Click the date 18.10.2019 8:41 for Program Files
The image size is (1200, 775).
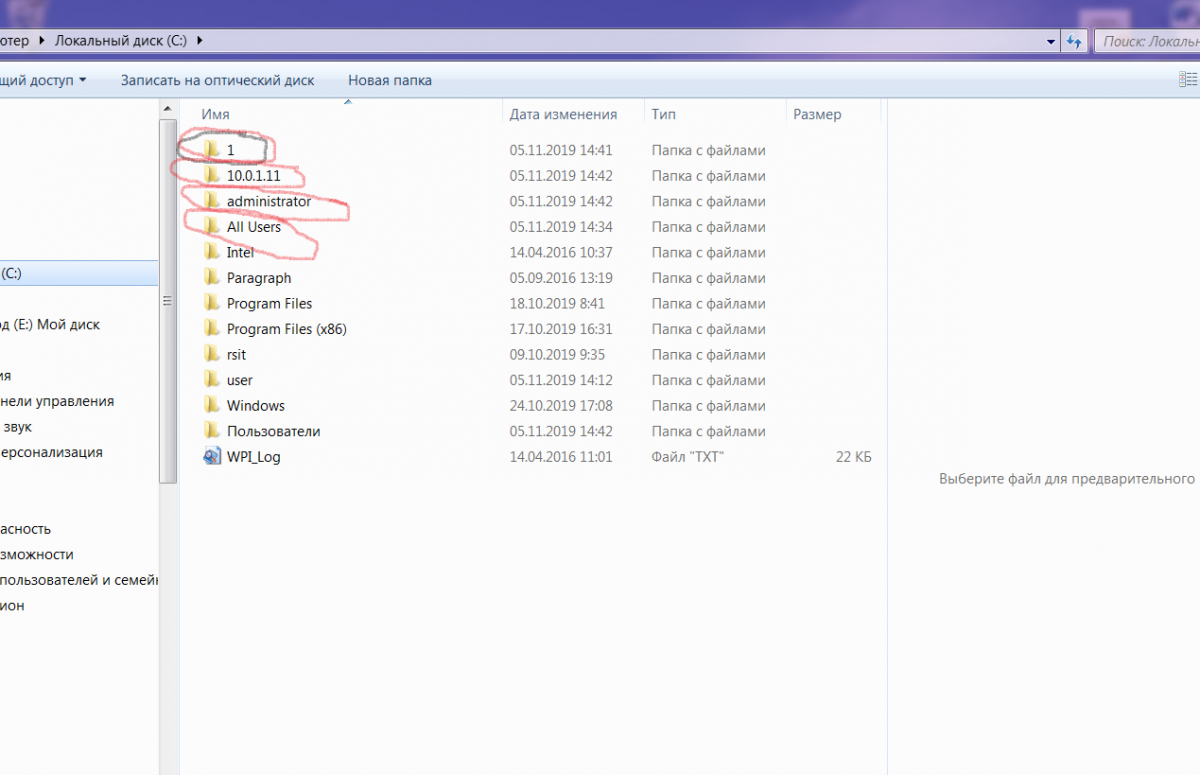557,304
